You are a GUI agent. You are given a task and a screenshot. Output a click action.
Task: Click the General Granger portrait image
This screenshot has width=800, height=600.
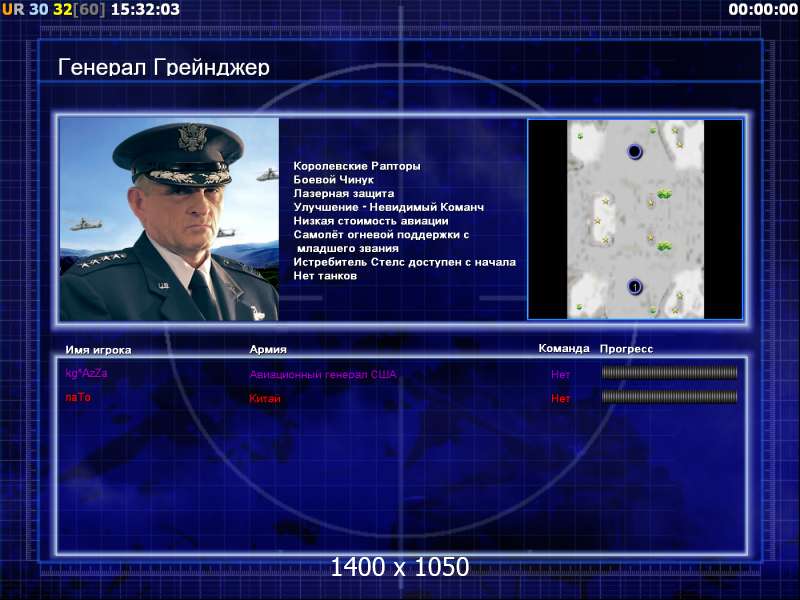click(169, 219)
